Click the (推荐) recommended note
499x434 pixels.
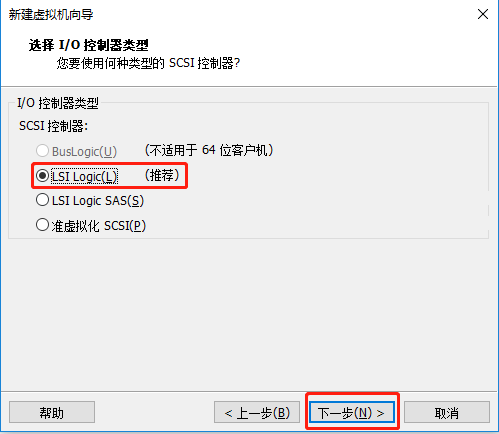click(162, 175)
